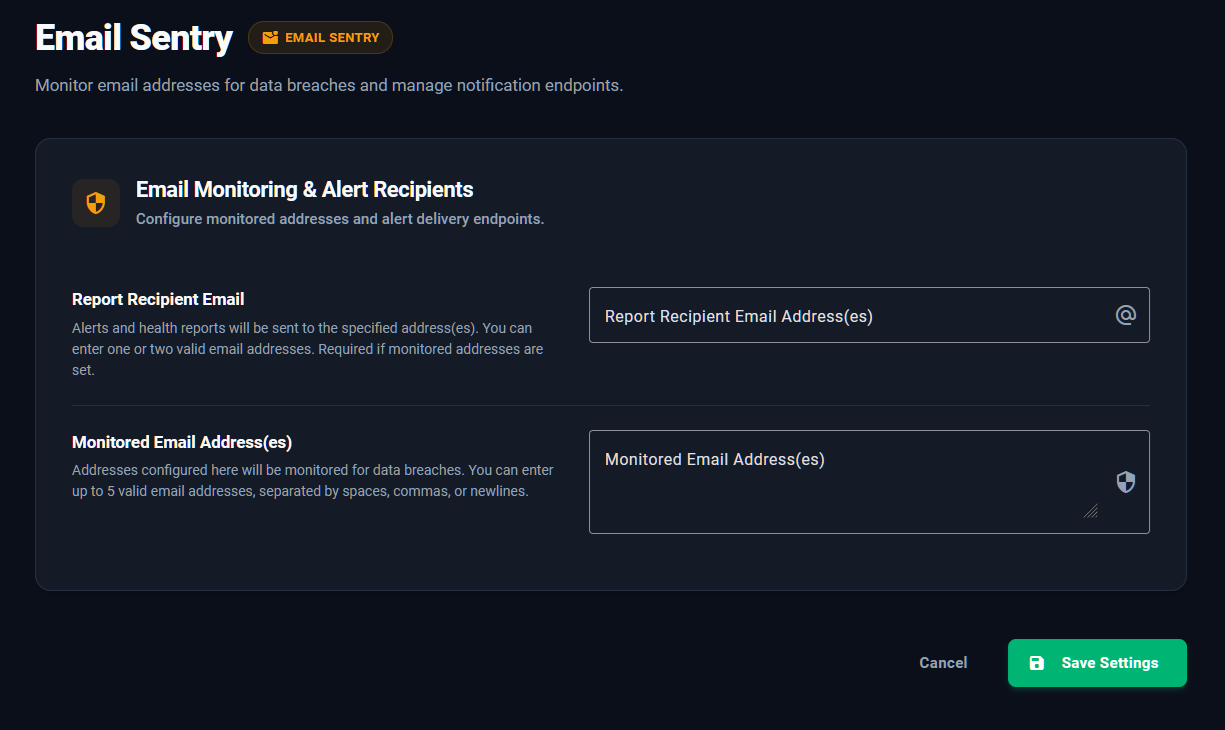Click the shield icon in monitored addresses field
Image resolution: width=1225 pixels, height=730 pixels.
(1126, 482)
